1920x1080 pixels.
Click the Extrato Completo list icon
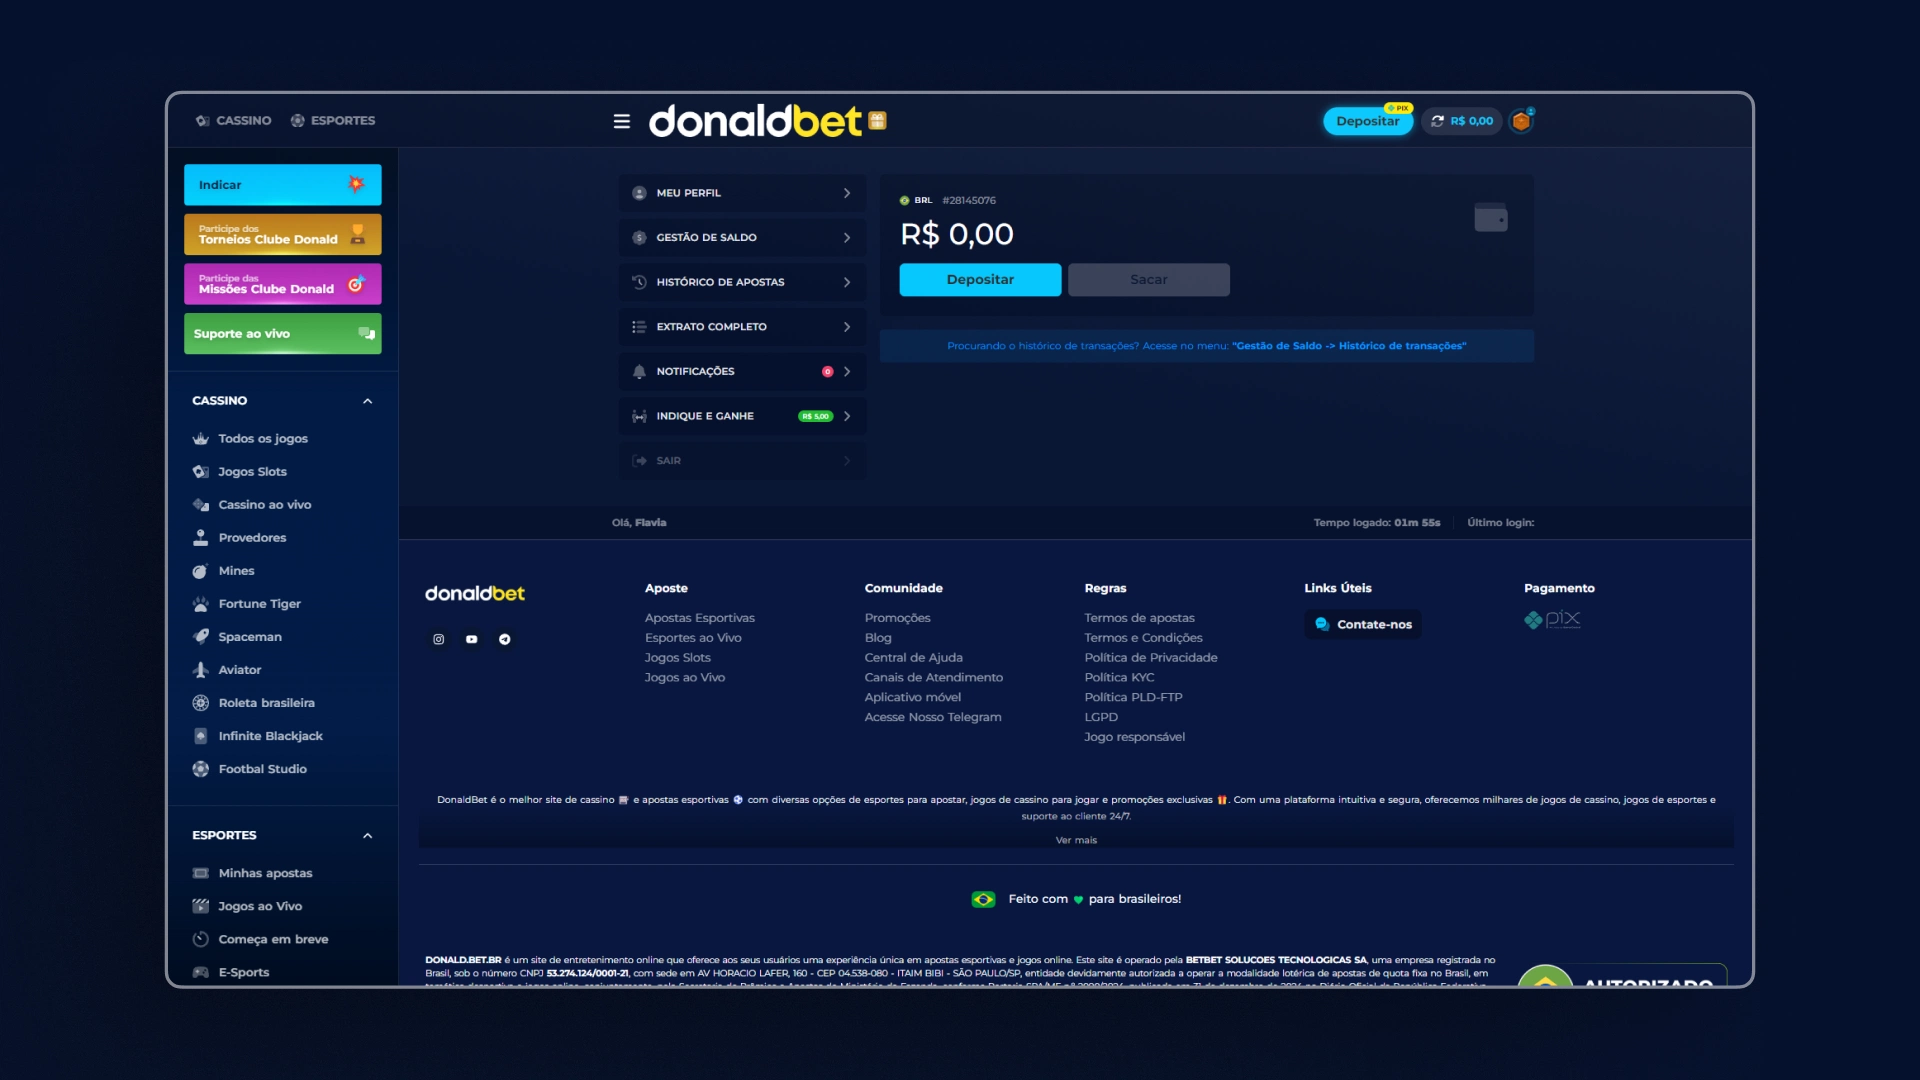[639, 327]
